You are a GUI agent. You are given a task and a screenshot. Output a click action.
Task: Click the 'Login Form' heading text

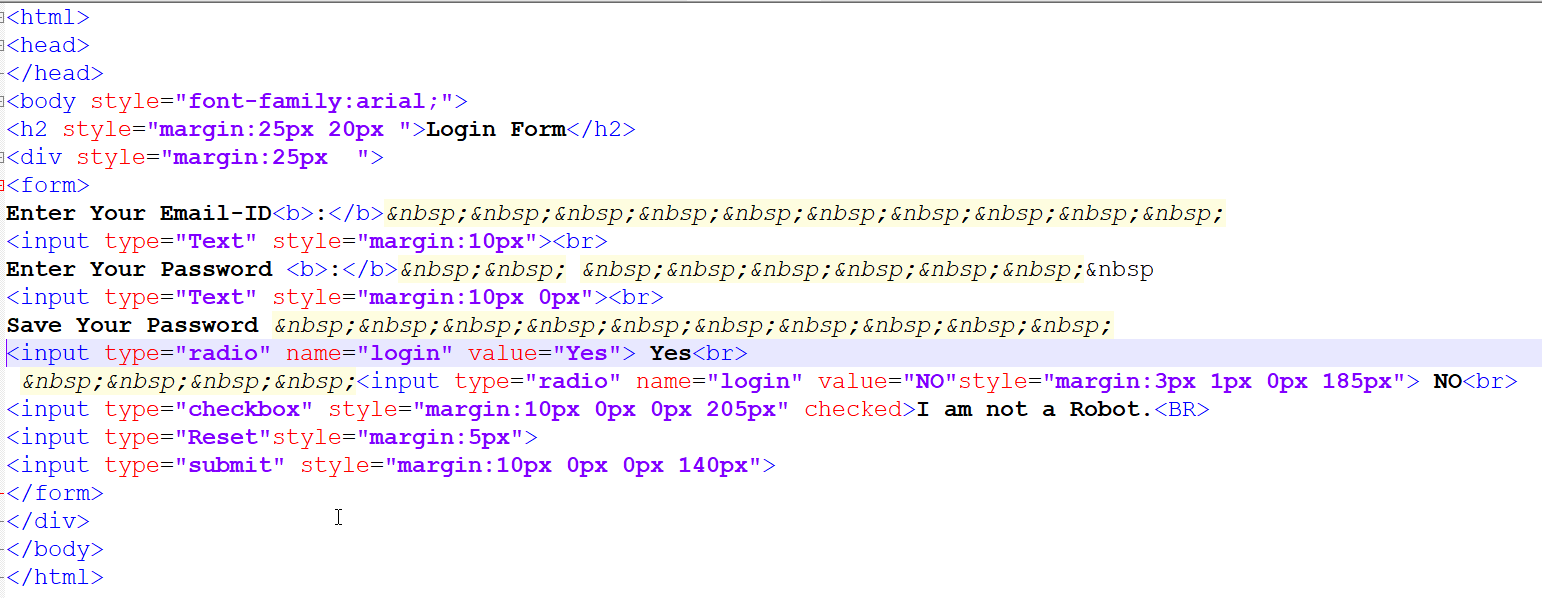(x=497, y=129)
